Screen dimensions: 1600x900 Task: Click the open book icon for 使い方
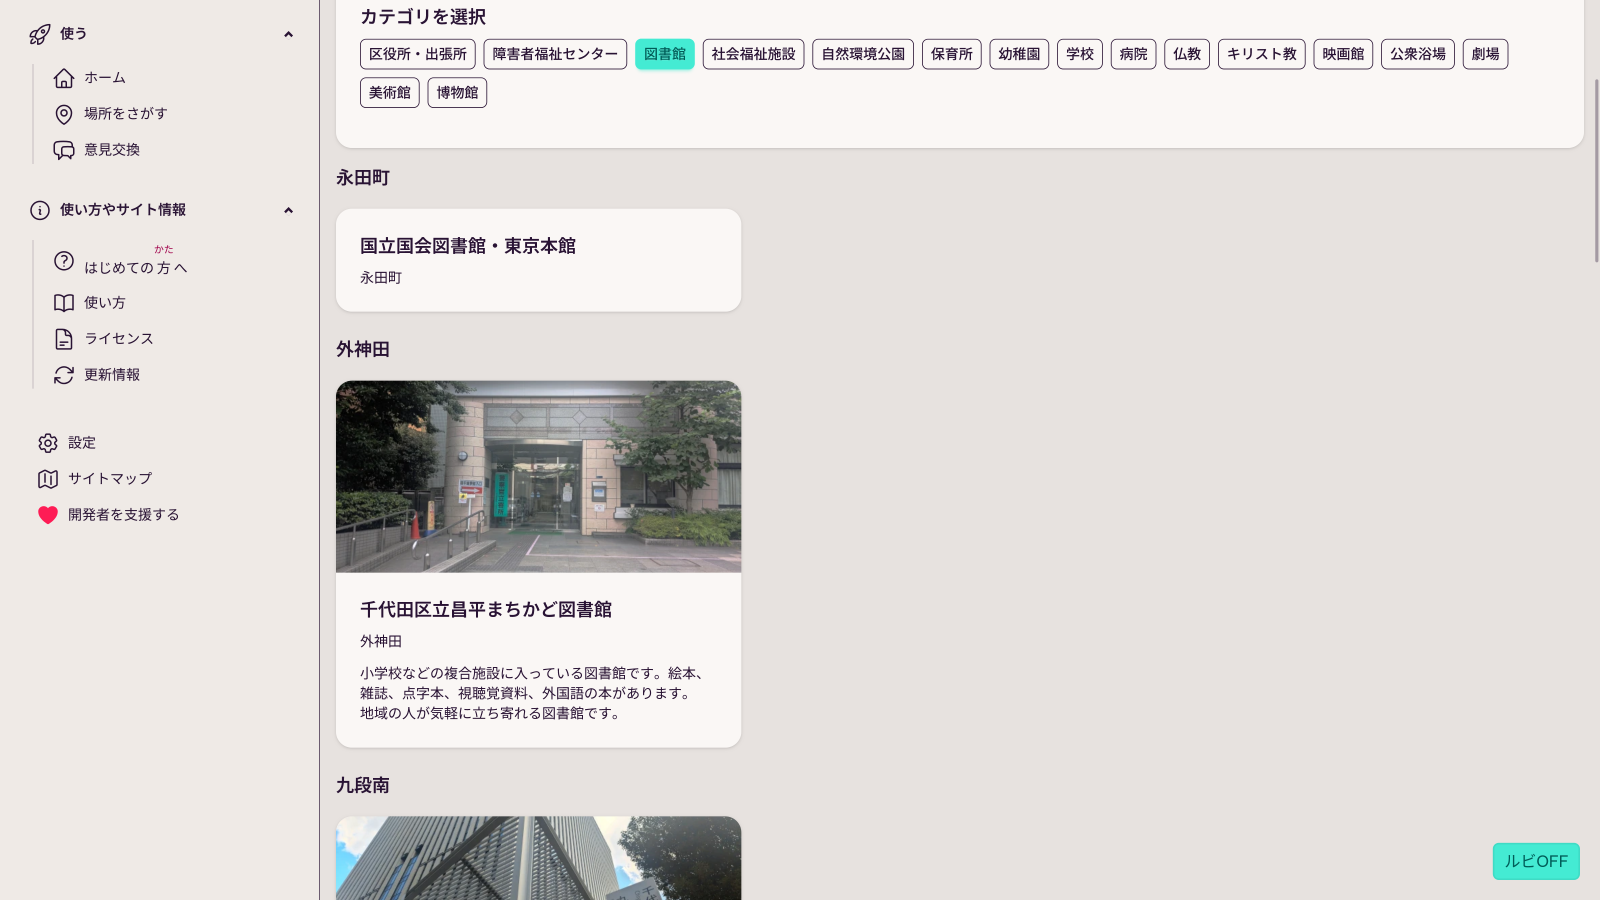[64, 303]
